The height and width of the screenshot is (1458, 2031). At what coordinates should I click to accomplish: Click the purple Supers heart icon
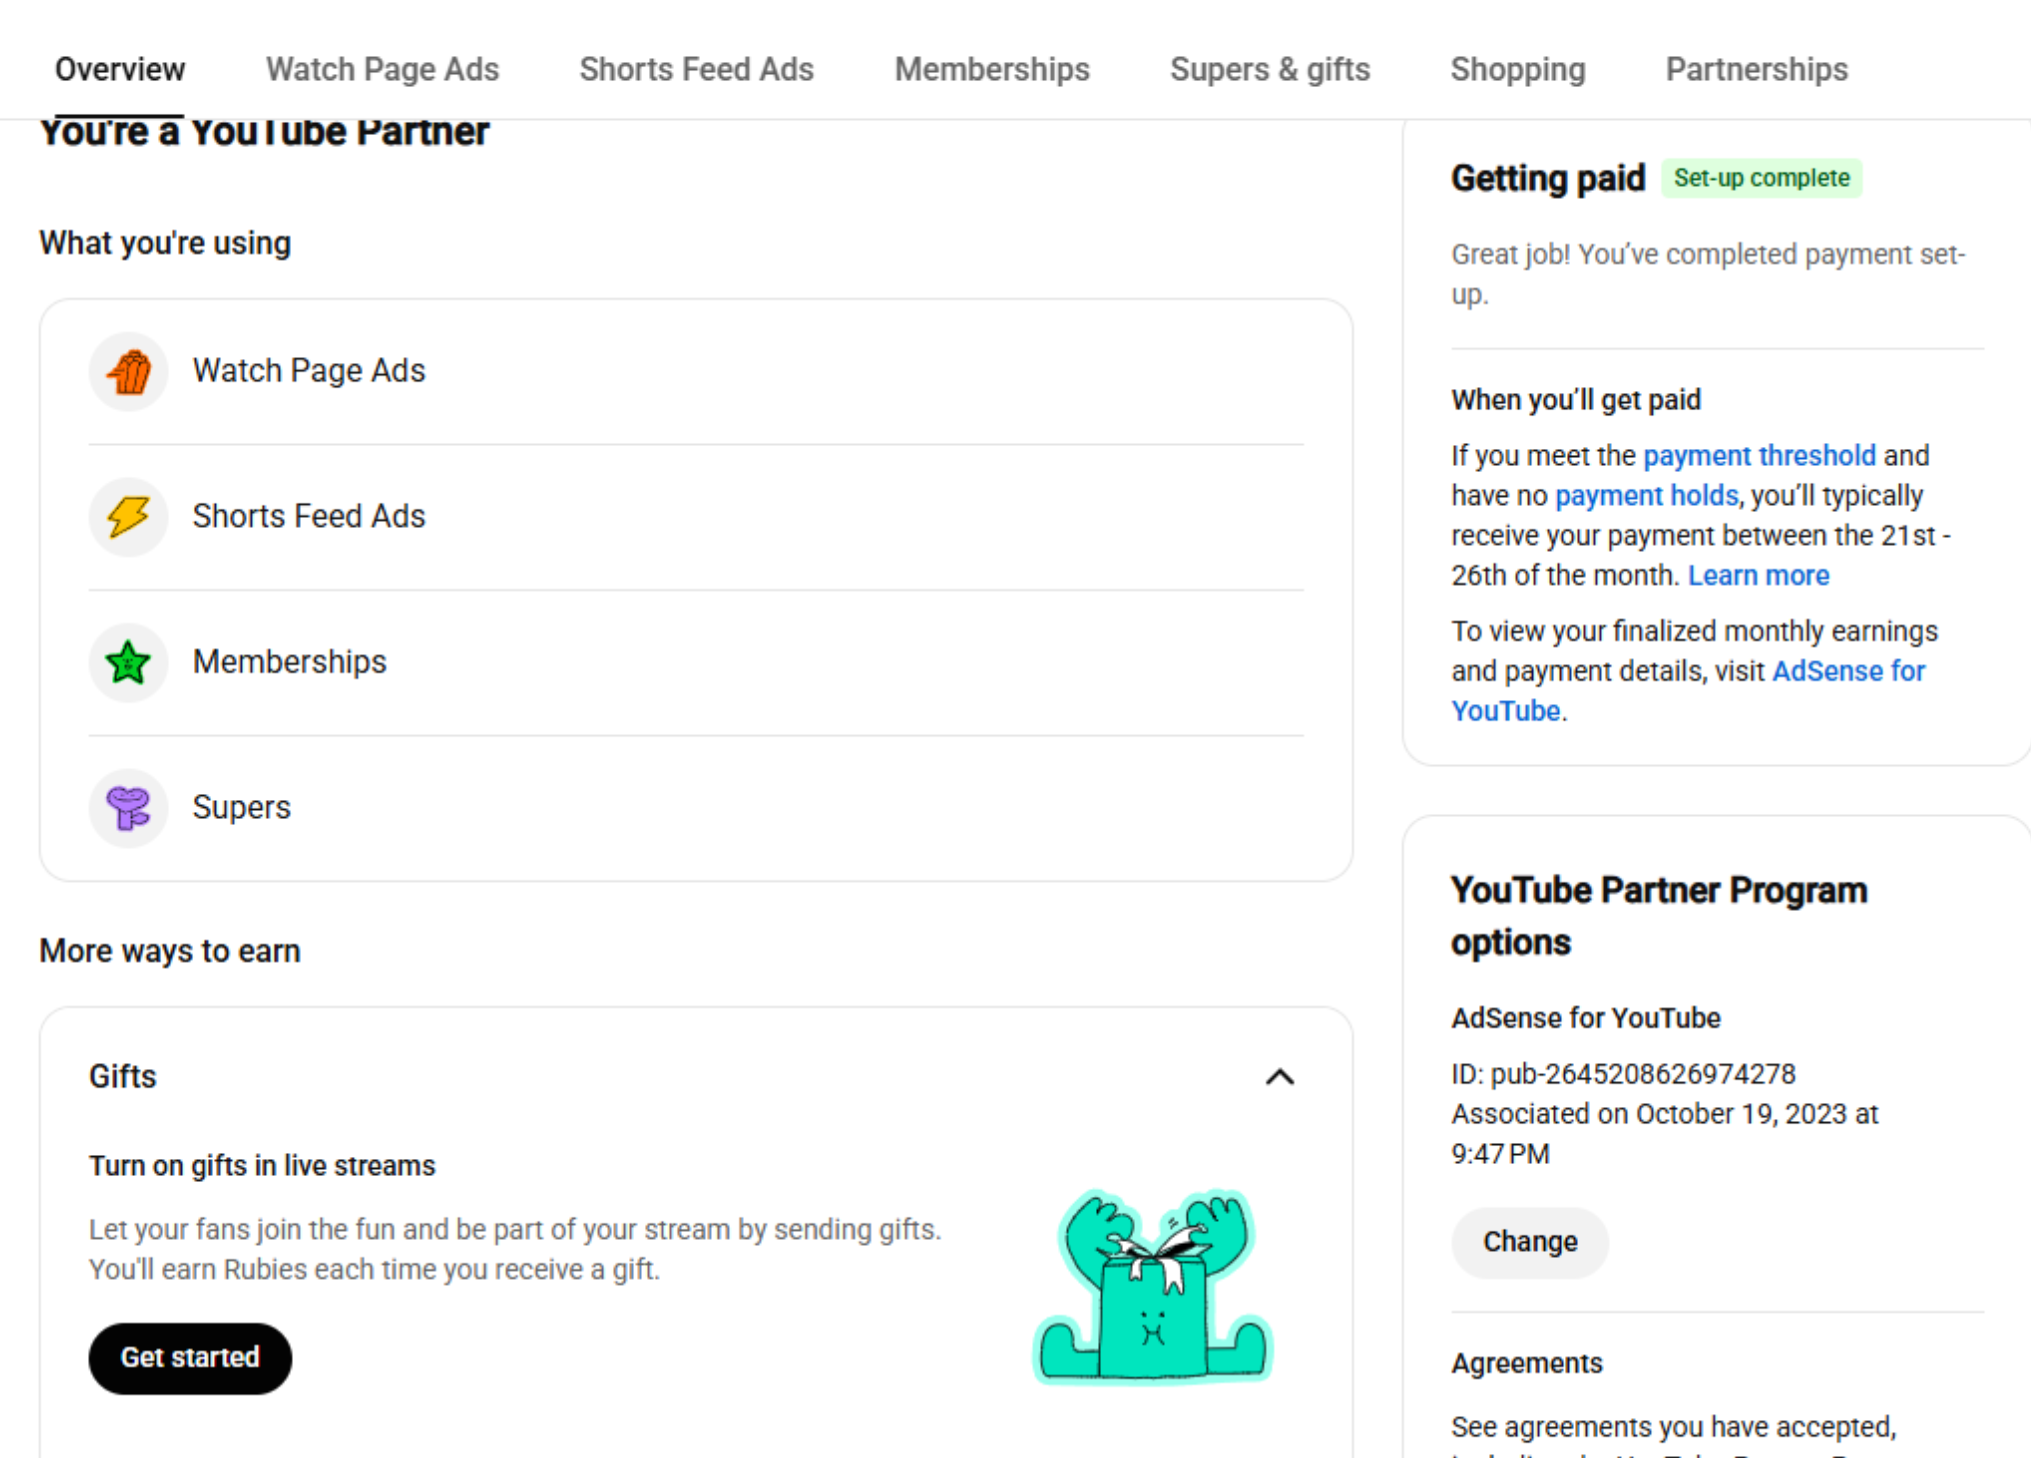(129, 808)
